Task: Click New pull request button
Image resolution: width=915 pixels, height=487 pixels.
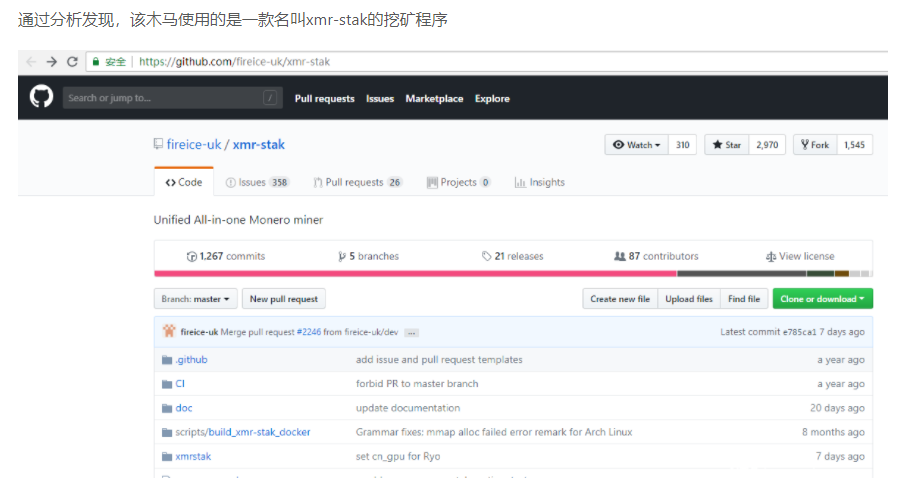Action: click(x=284, y=299)
